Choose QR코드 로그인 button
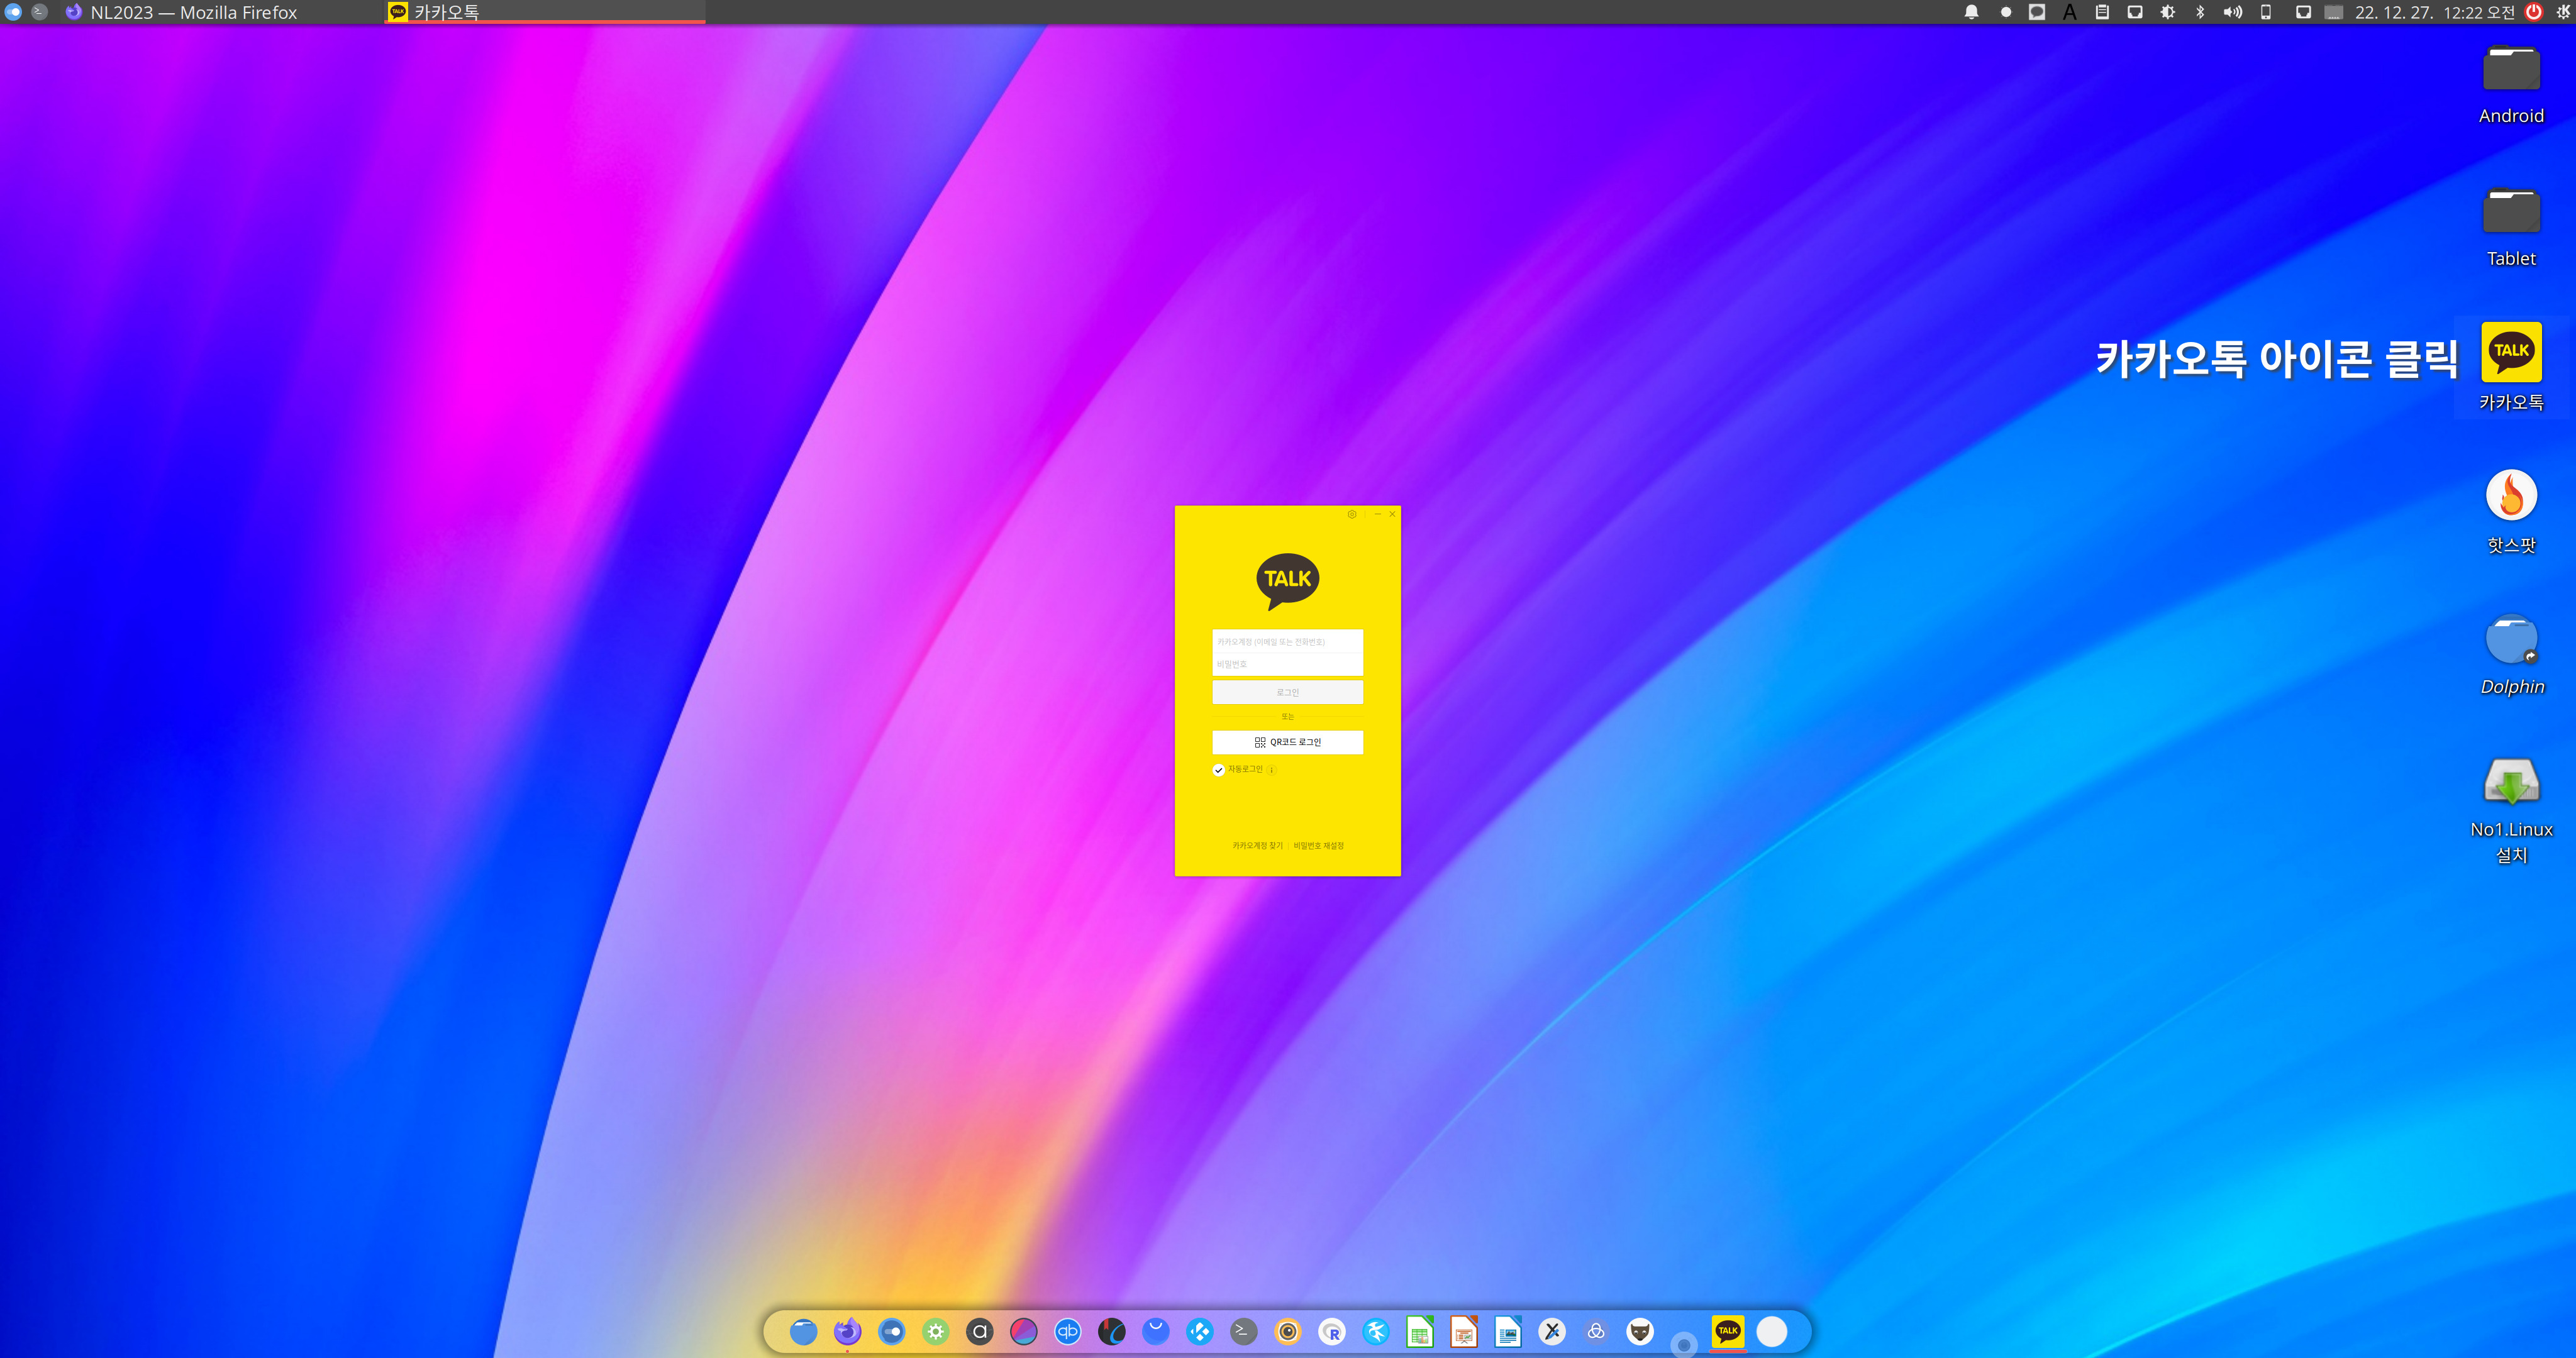The height and width of the screenshot is (1358, 2576). tap(1287, 742)
